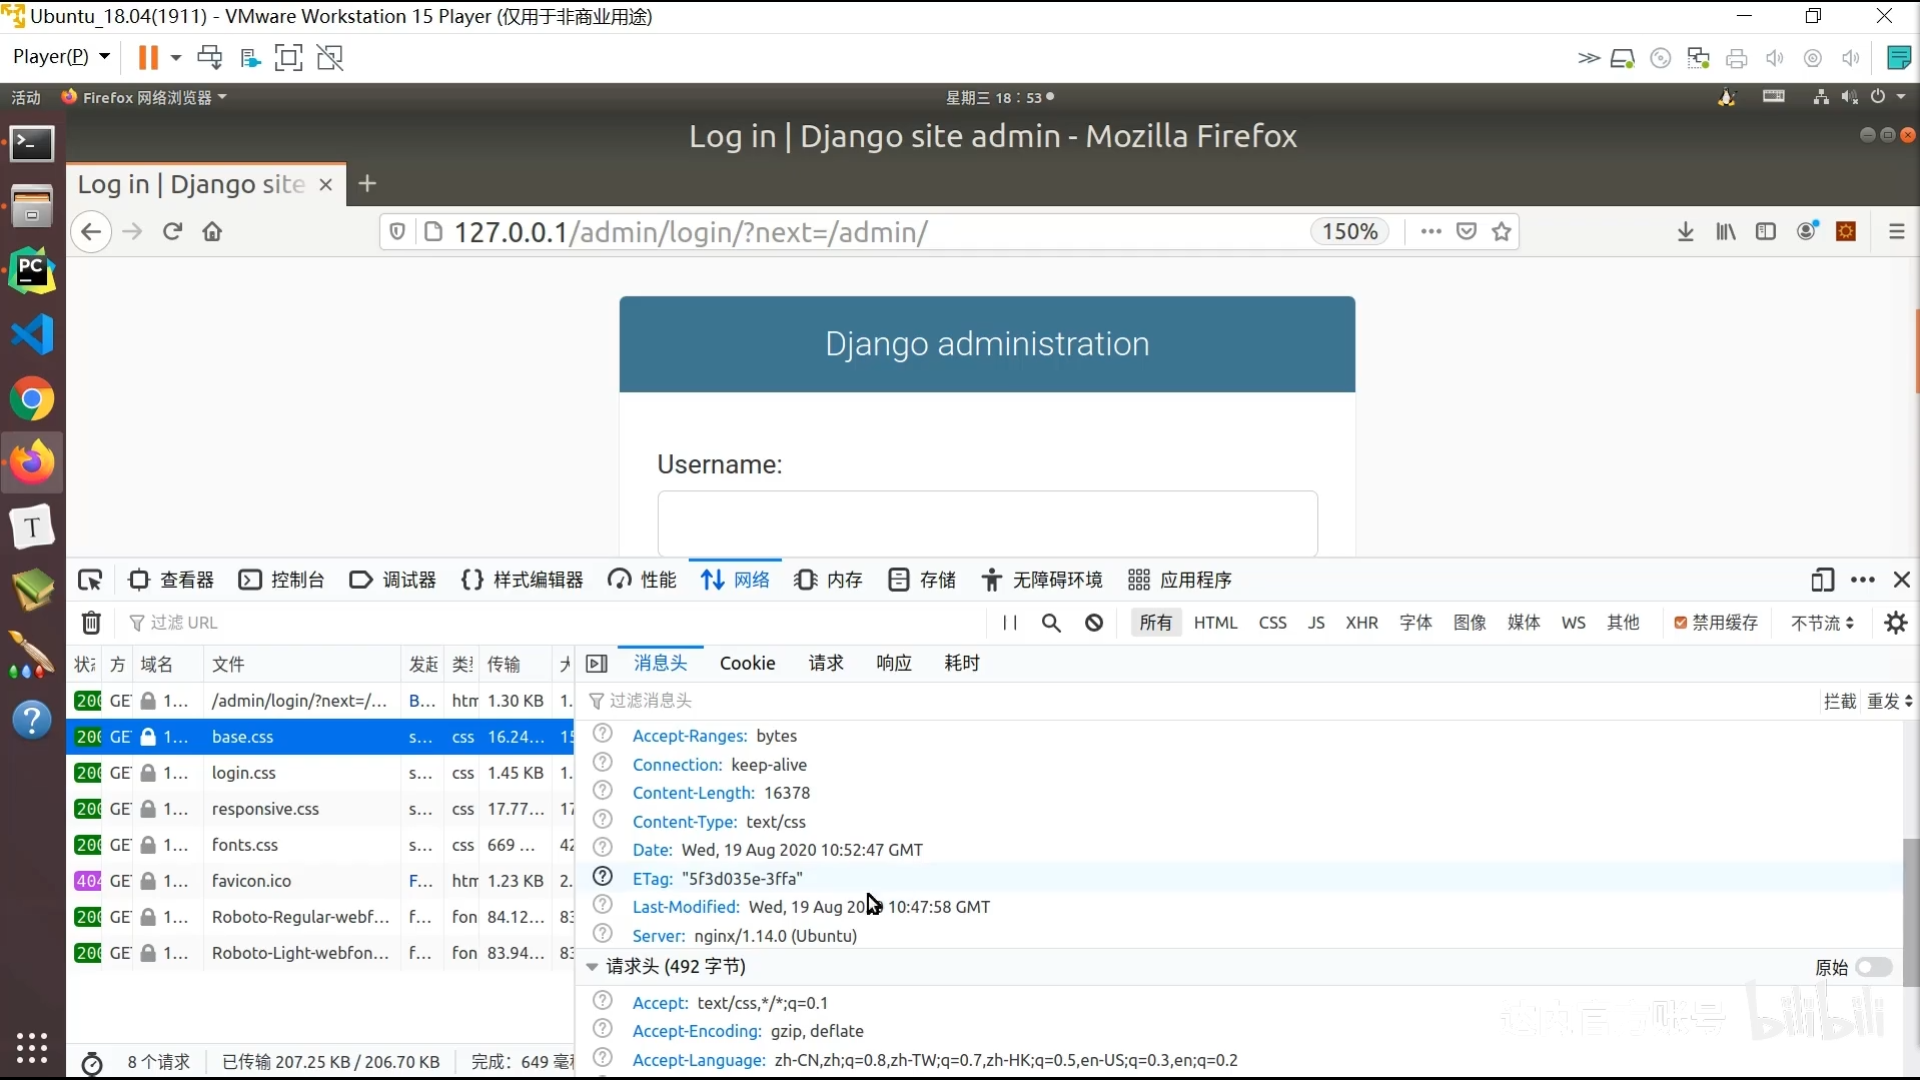Click the block request button
Image resolution: width=1920 pixels, height=1080 pixels.
[1839, 701]
